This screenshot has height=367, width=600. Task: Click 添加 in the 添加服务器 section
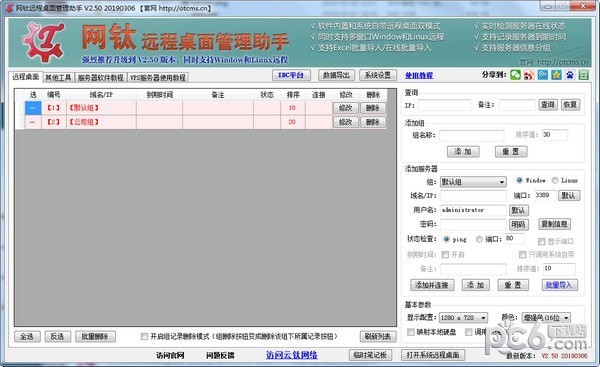click(x=476, y=285)
